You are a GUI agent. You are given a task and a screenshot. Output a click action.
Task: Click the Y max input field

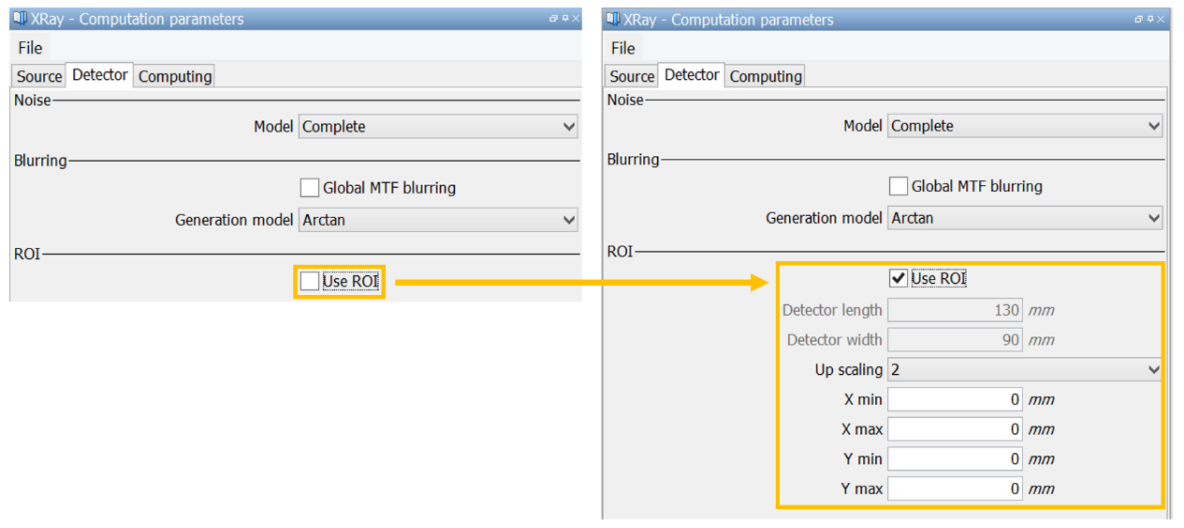[955, 489]
